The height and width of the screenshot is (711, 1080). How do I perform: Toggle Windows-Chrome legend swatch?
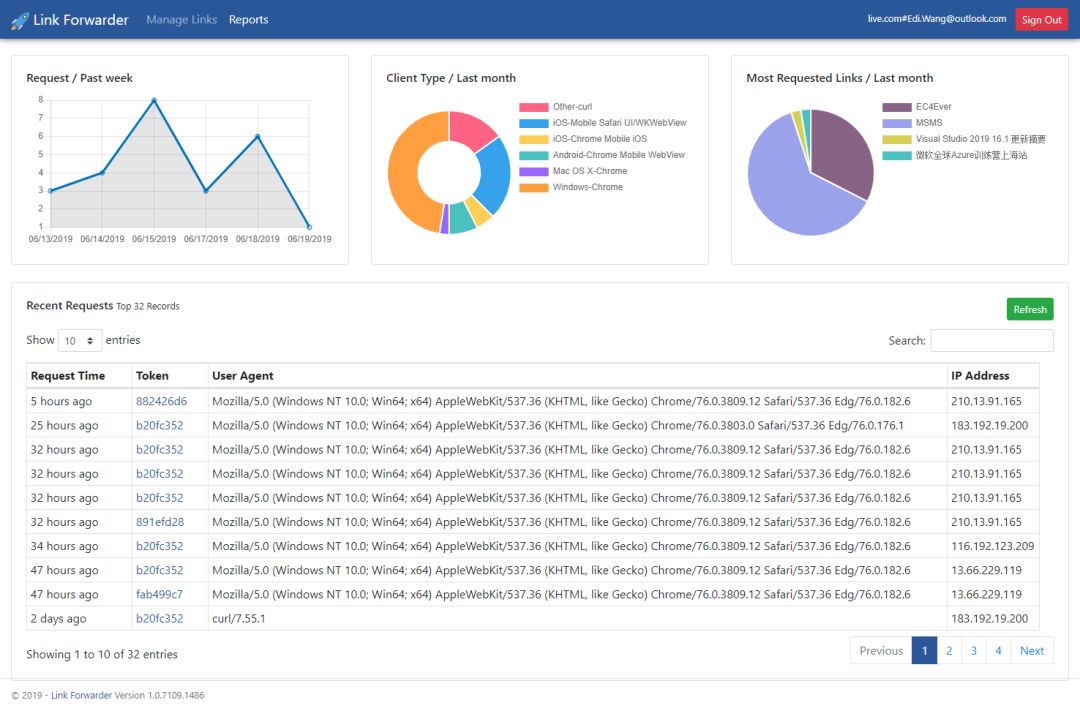pyautogui.click(x=533, y=187)
